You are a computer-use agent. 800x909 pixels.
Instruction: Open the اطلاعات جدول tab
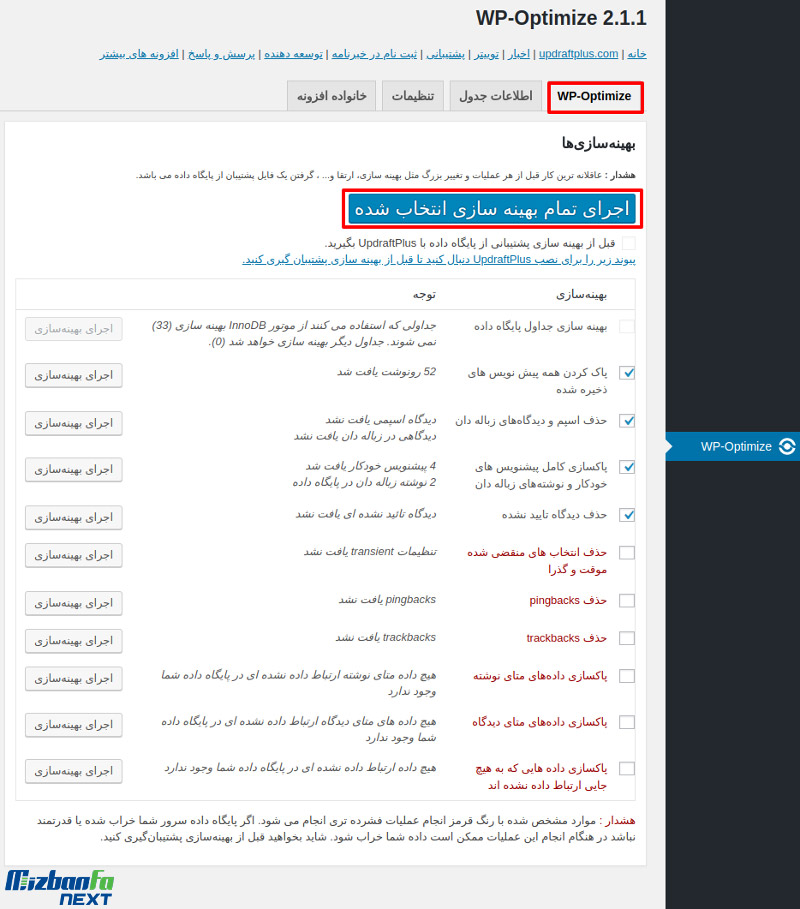496,96
